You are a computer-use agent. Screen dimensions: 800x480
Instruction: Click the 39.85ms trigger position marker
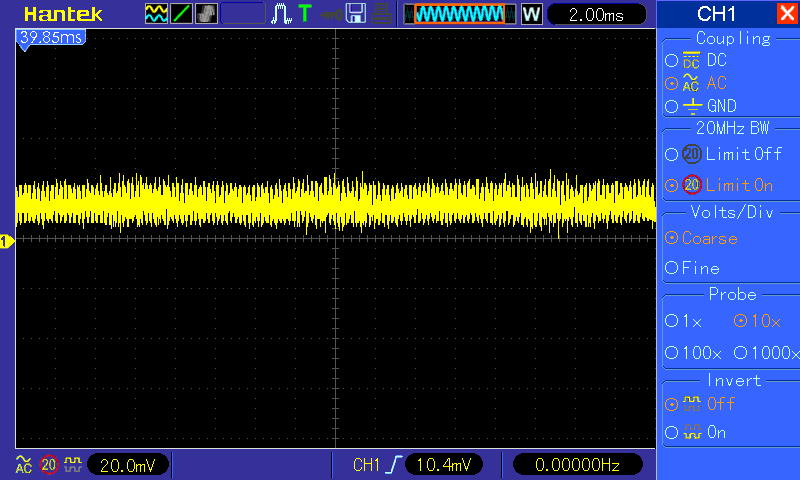click(51, 39)
